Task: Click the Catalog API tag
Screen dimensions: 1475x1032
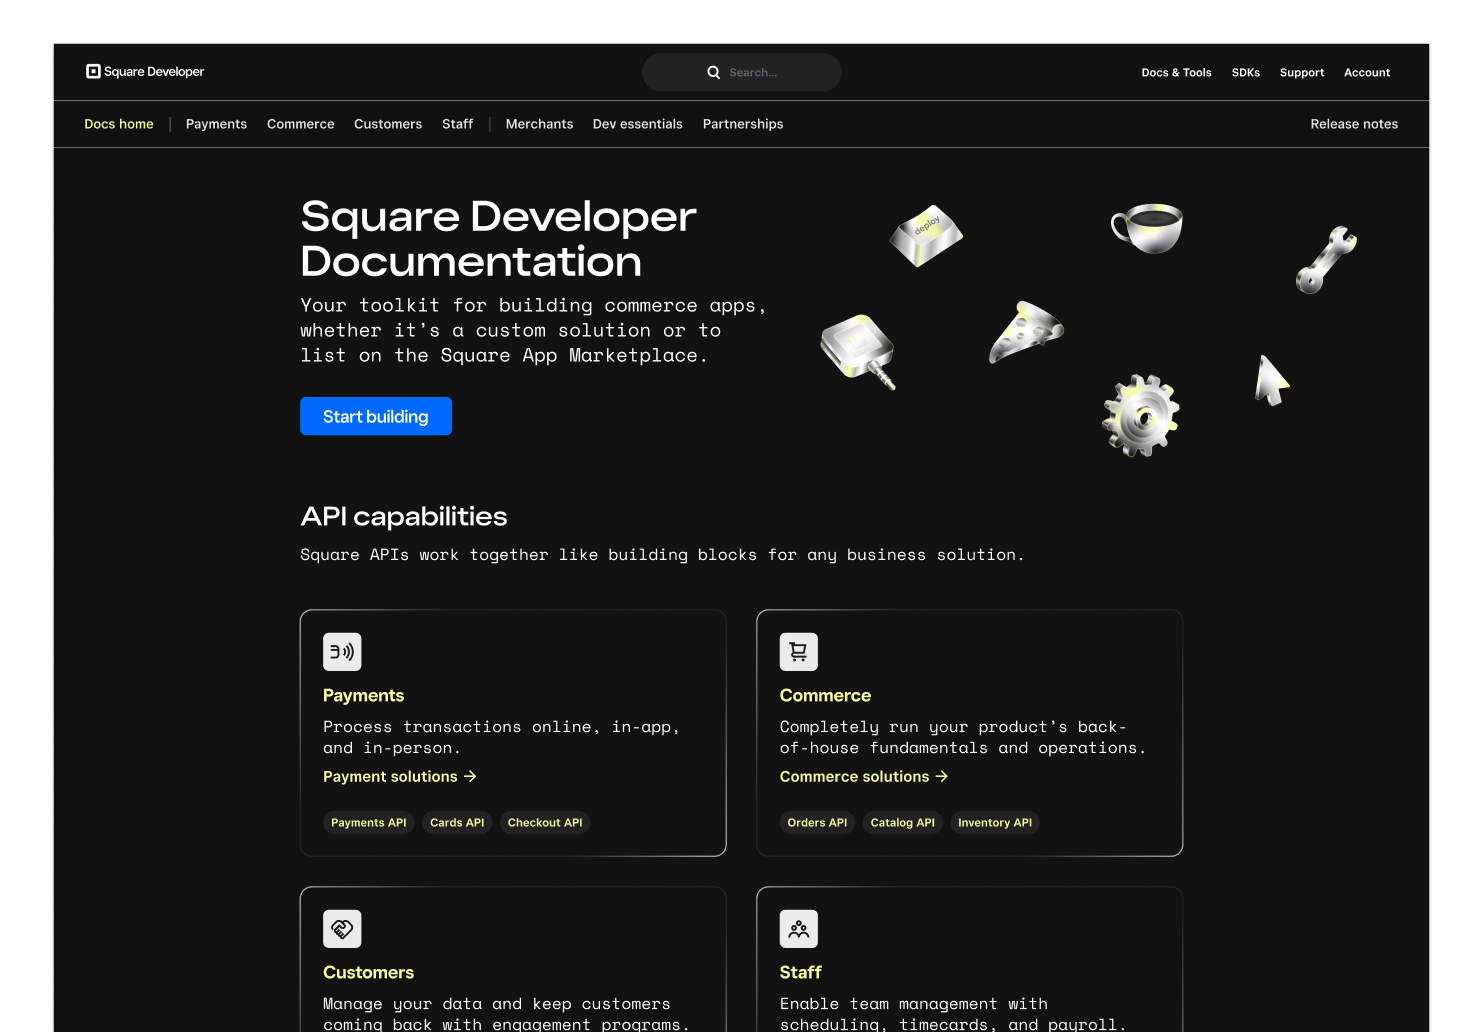Action: (903, 823)
